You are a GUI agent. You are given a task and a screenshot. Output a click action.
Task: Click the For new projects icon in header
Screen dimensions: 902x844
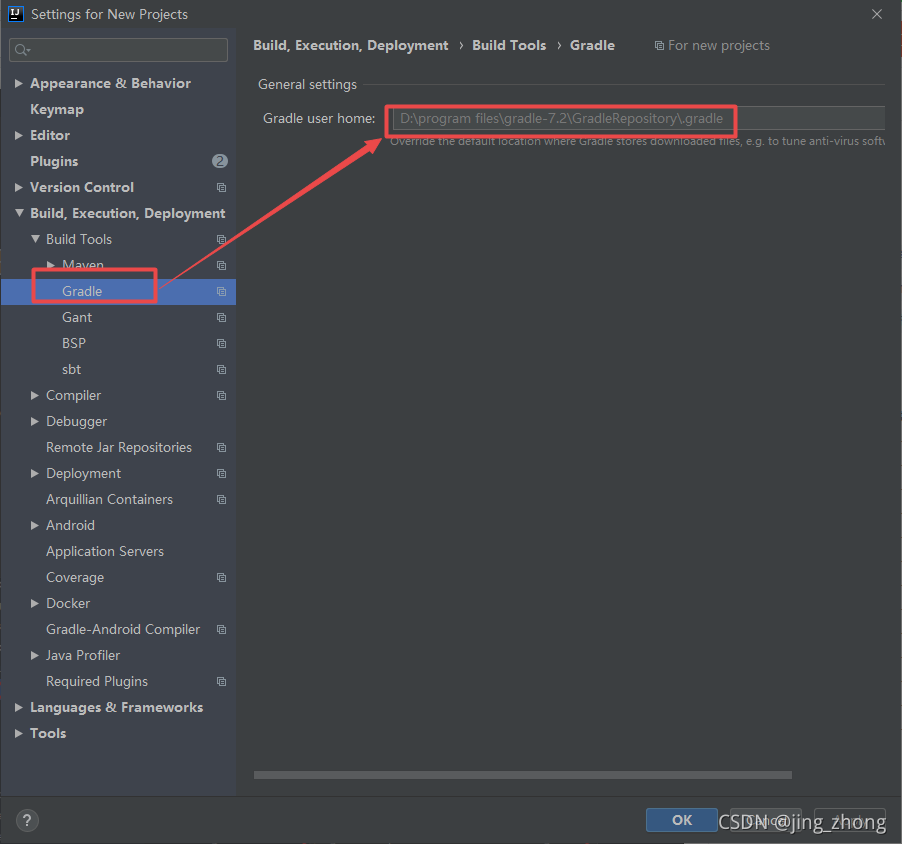[659, 45]
